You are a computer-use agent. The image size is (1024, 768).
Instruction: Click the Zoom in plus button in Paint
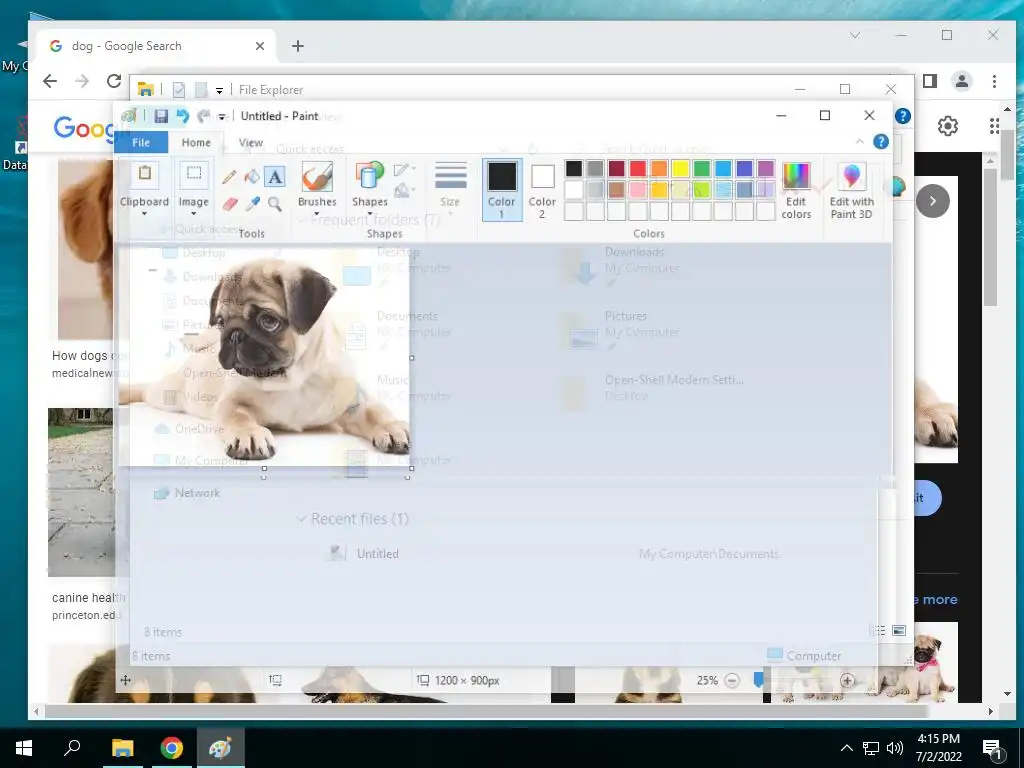[x=847, y=680]
